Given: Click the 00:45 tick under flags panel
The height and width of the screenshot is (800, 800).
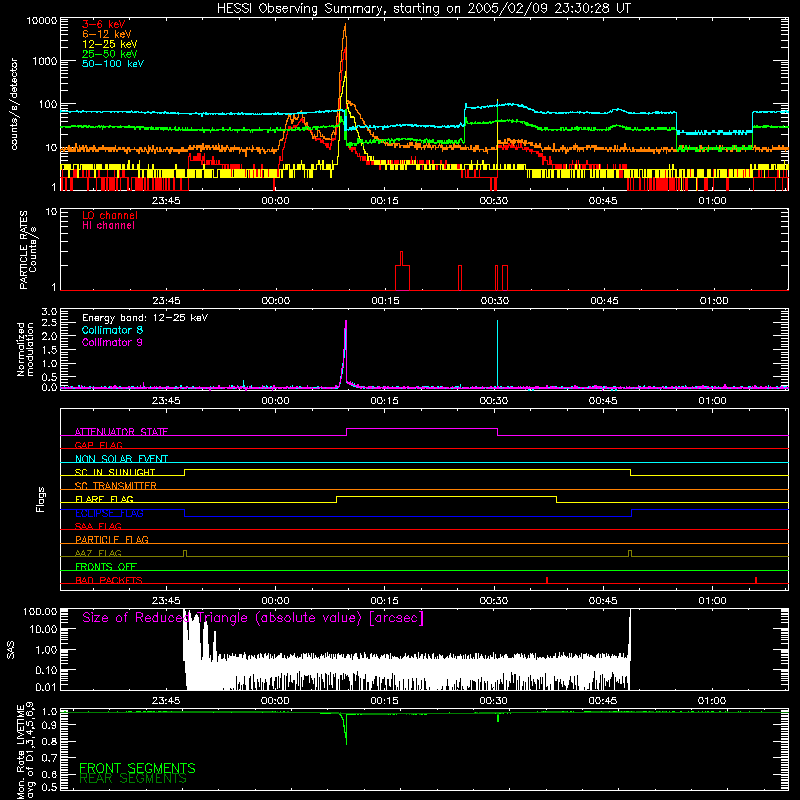Looking at the screenshot, I should click(603, 601).
